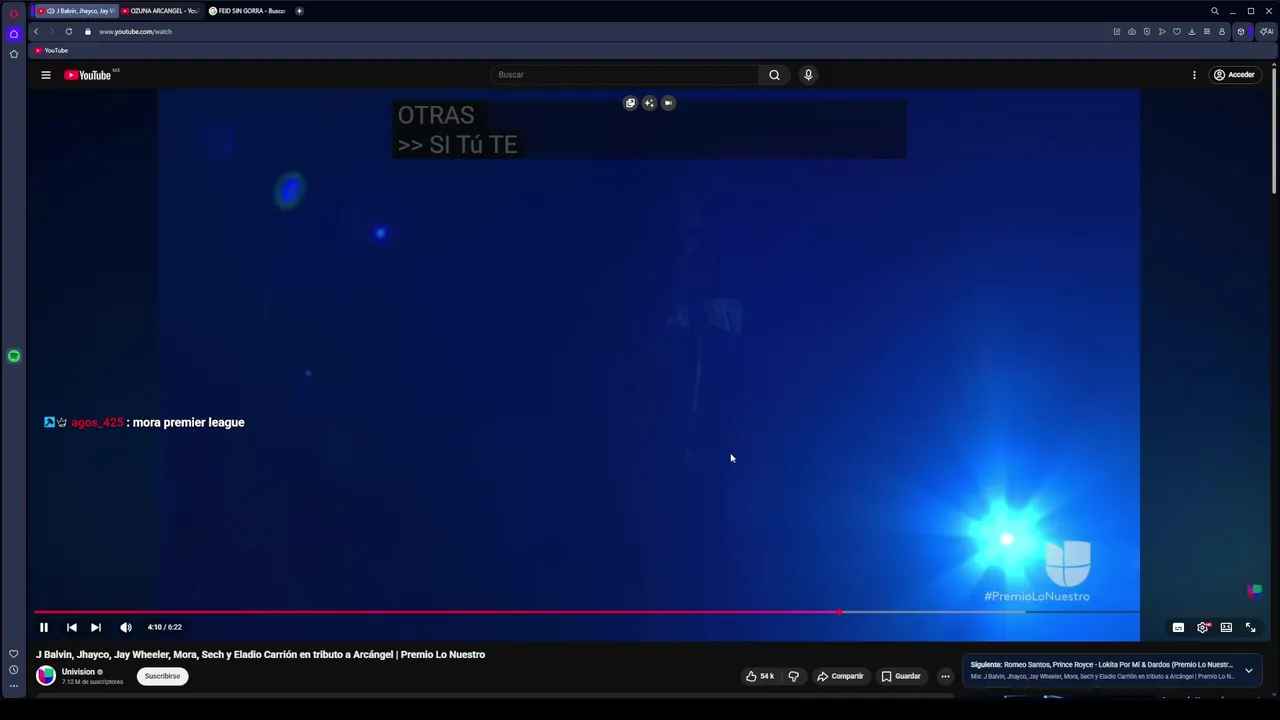Click the camera overlay icon on video
The width and height of the screenshot is (1280, 720).
(x=668, y=103)
